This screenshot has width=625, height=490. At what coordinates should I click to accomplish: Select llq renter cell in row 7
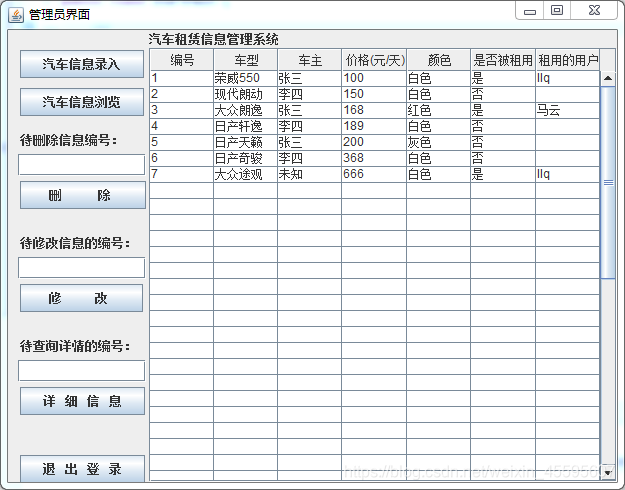pyautogui.click(x=568, y=174)
